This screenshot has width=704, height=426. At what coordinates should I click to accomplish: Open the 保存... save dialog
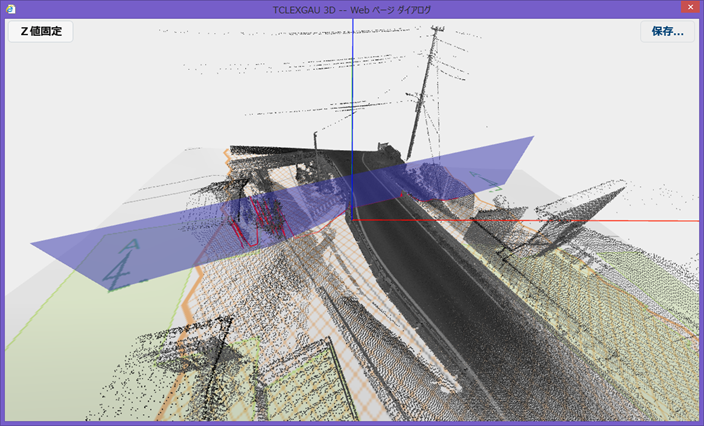point(667,31)
